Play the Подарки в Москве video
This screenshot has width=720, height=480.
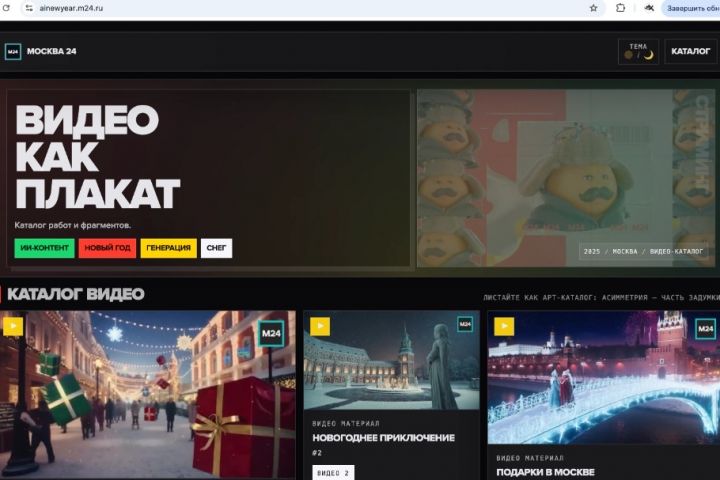tap(504, 327)
